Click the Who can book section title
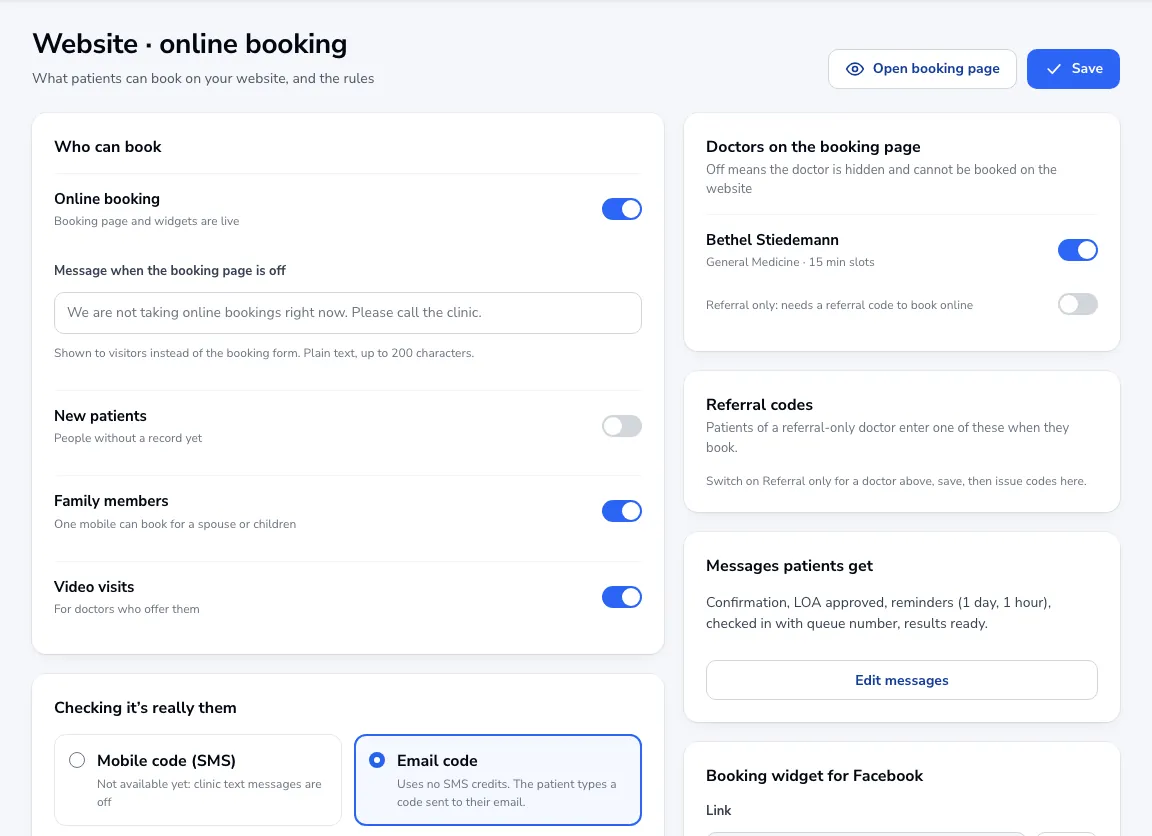This screenshot has height=836, width=1152. (108, 147)
